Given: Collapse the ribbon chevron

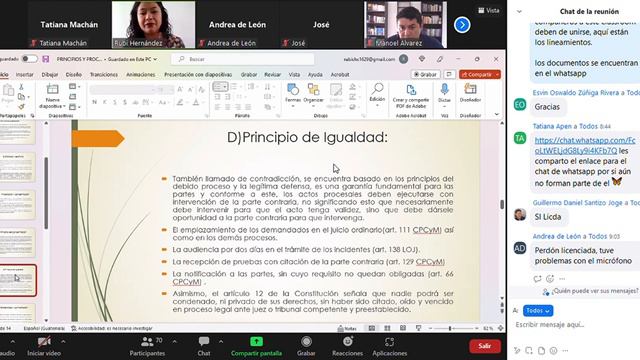Looking at the screenshot, I should click(497, 114).
